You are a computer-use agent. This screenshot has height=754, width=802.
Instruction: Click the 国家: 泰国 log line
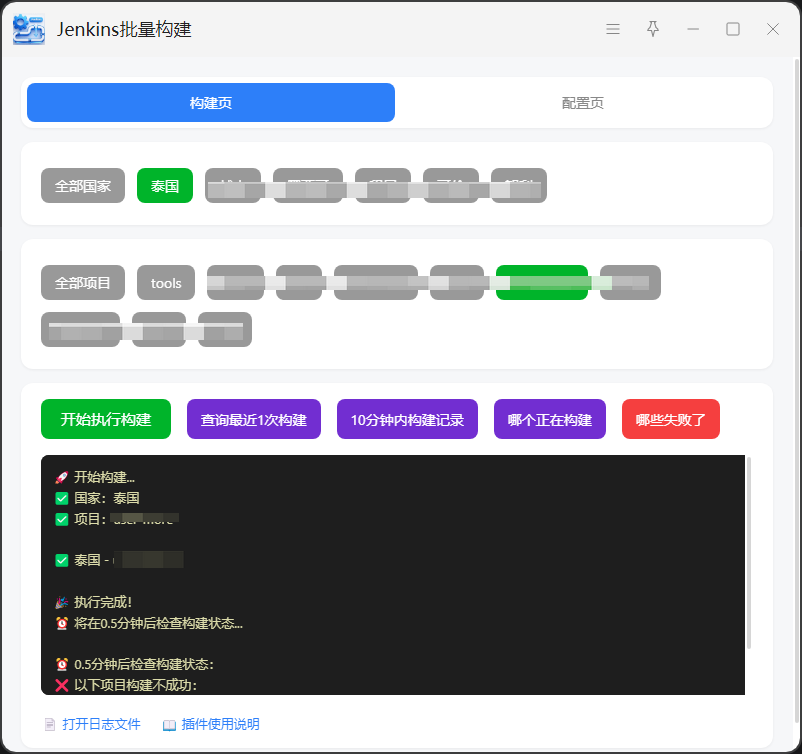[97, 498]
